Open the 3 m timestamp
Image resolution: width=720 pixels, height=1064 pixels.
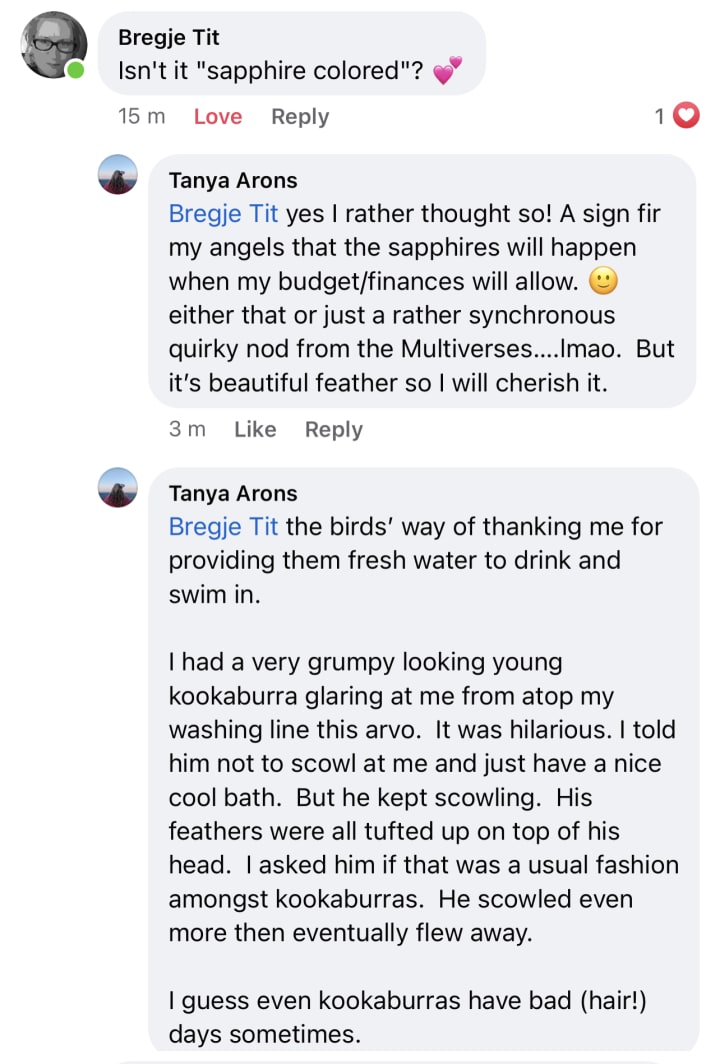[187, 429]
